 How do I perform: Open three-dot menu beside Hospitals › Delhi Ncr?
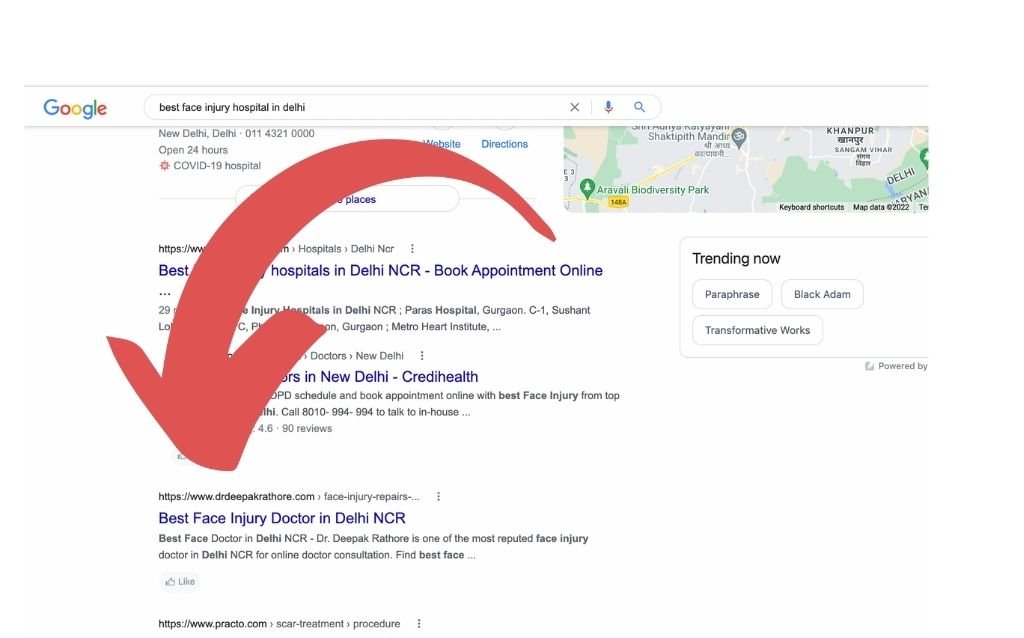[x=412, y=249]
